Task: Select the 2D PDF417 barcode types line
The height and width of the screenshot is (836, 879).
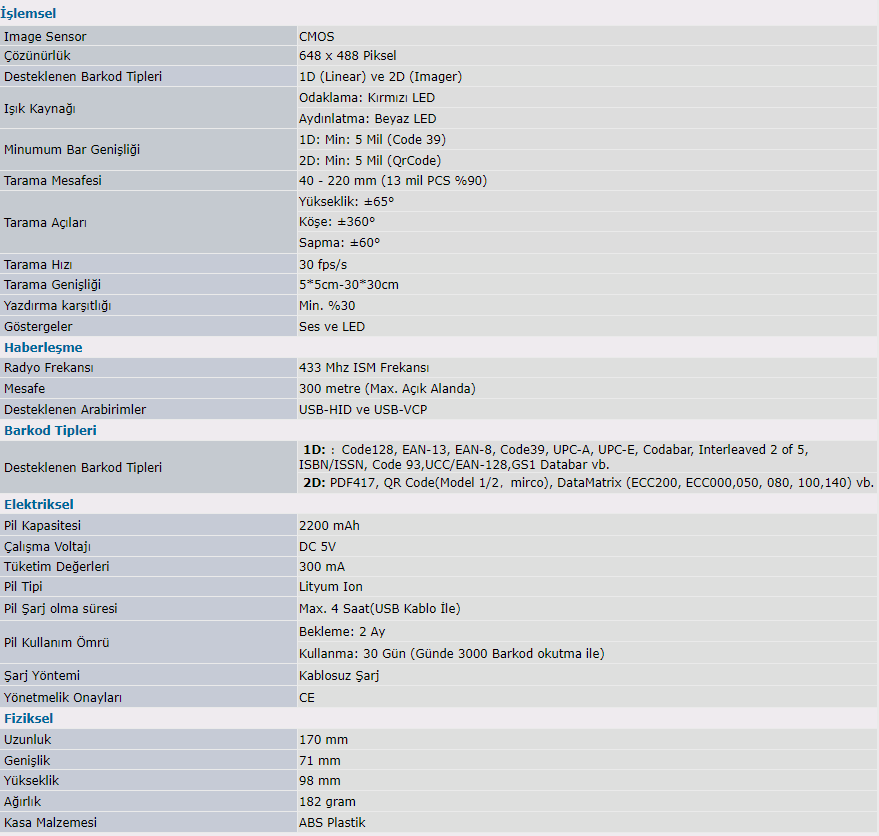Action: [588, 482]
